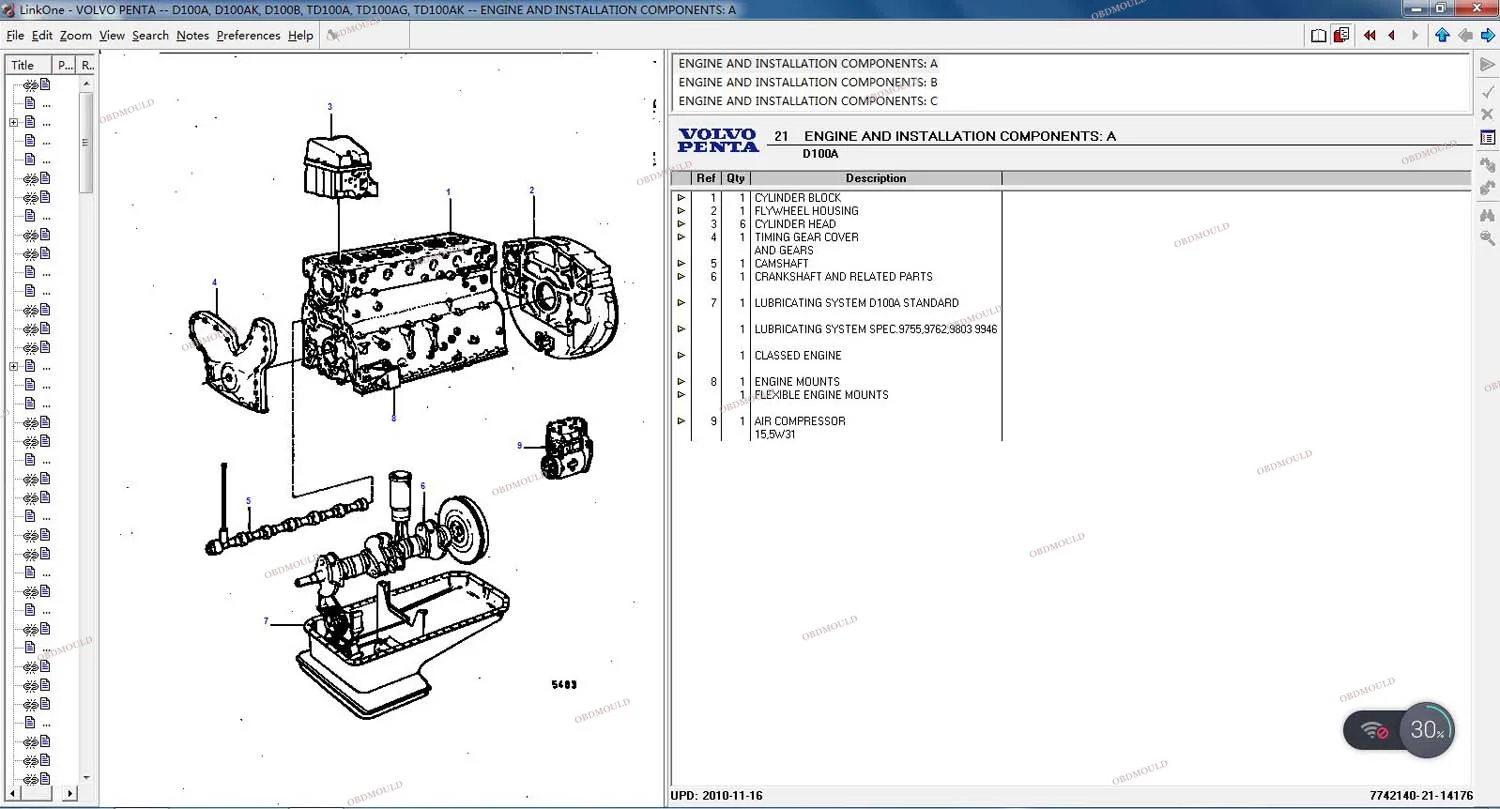Click the Description column header

tap(875, 178)
